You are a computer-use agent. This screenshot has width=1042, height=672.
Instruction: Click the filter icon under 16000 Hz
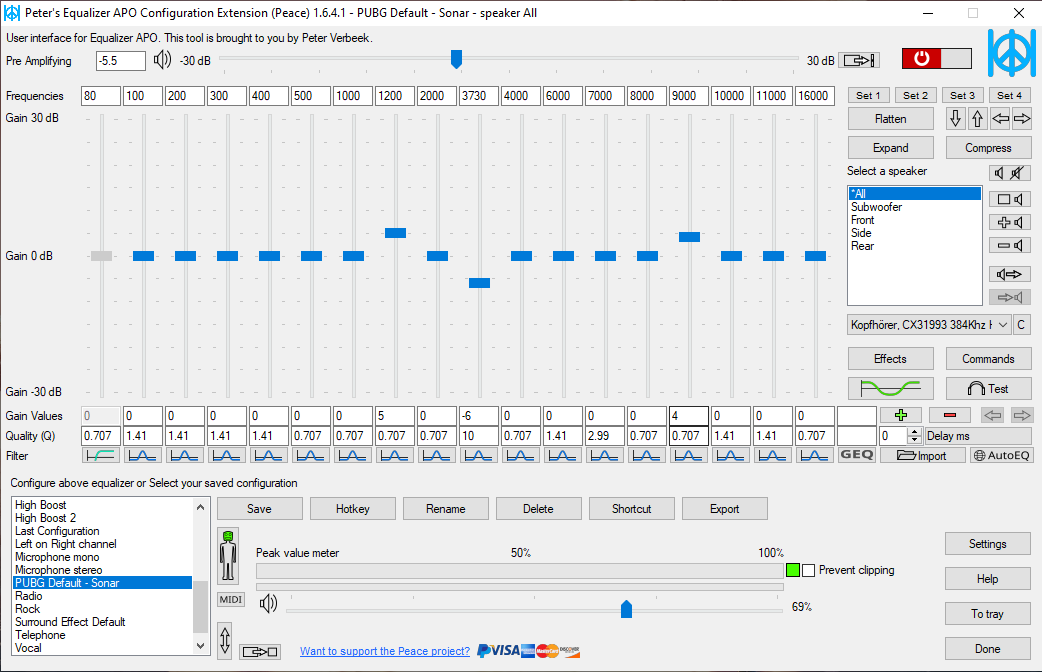click(814, 455)
